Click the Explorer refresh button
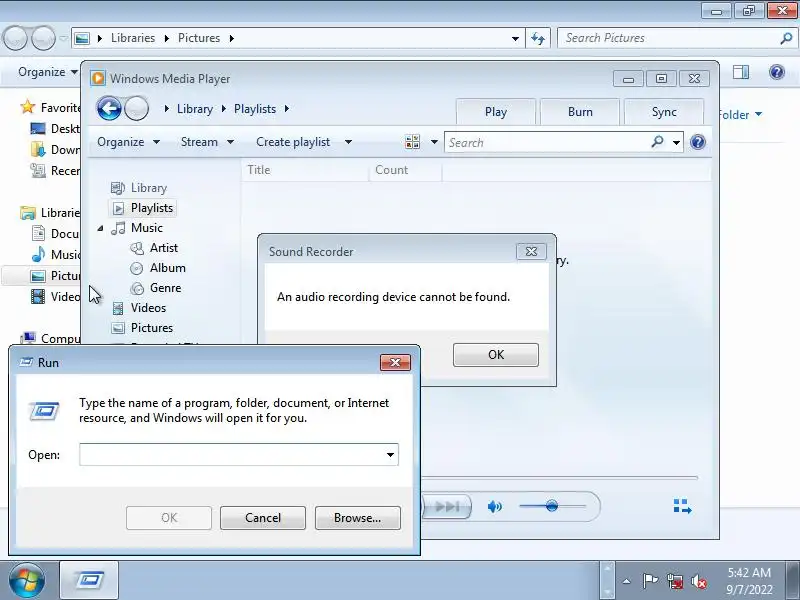800x600 pixels. [538, 38]
